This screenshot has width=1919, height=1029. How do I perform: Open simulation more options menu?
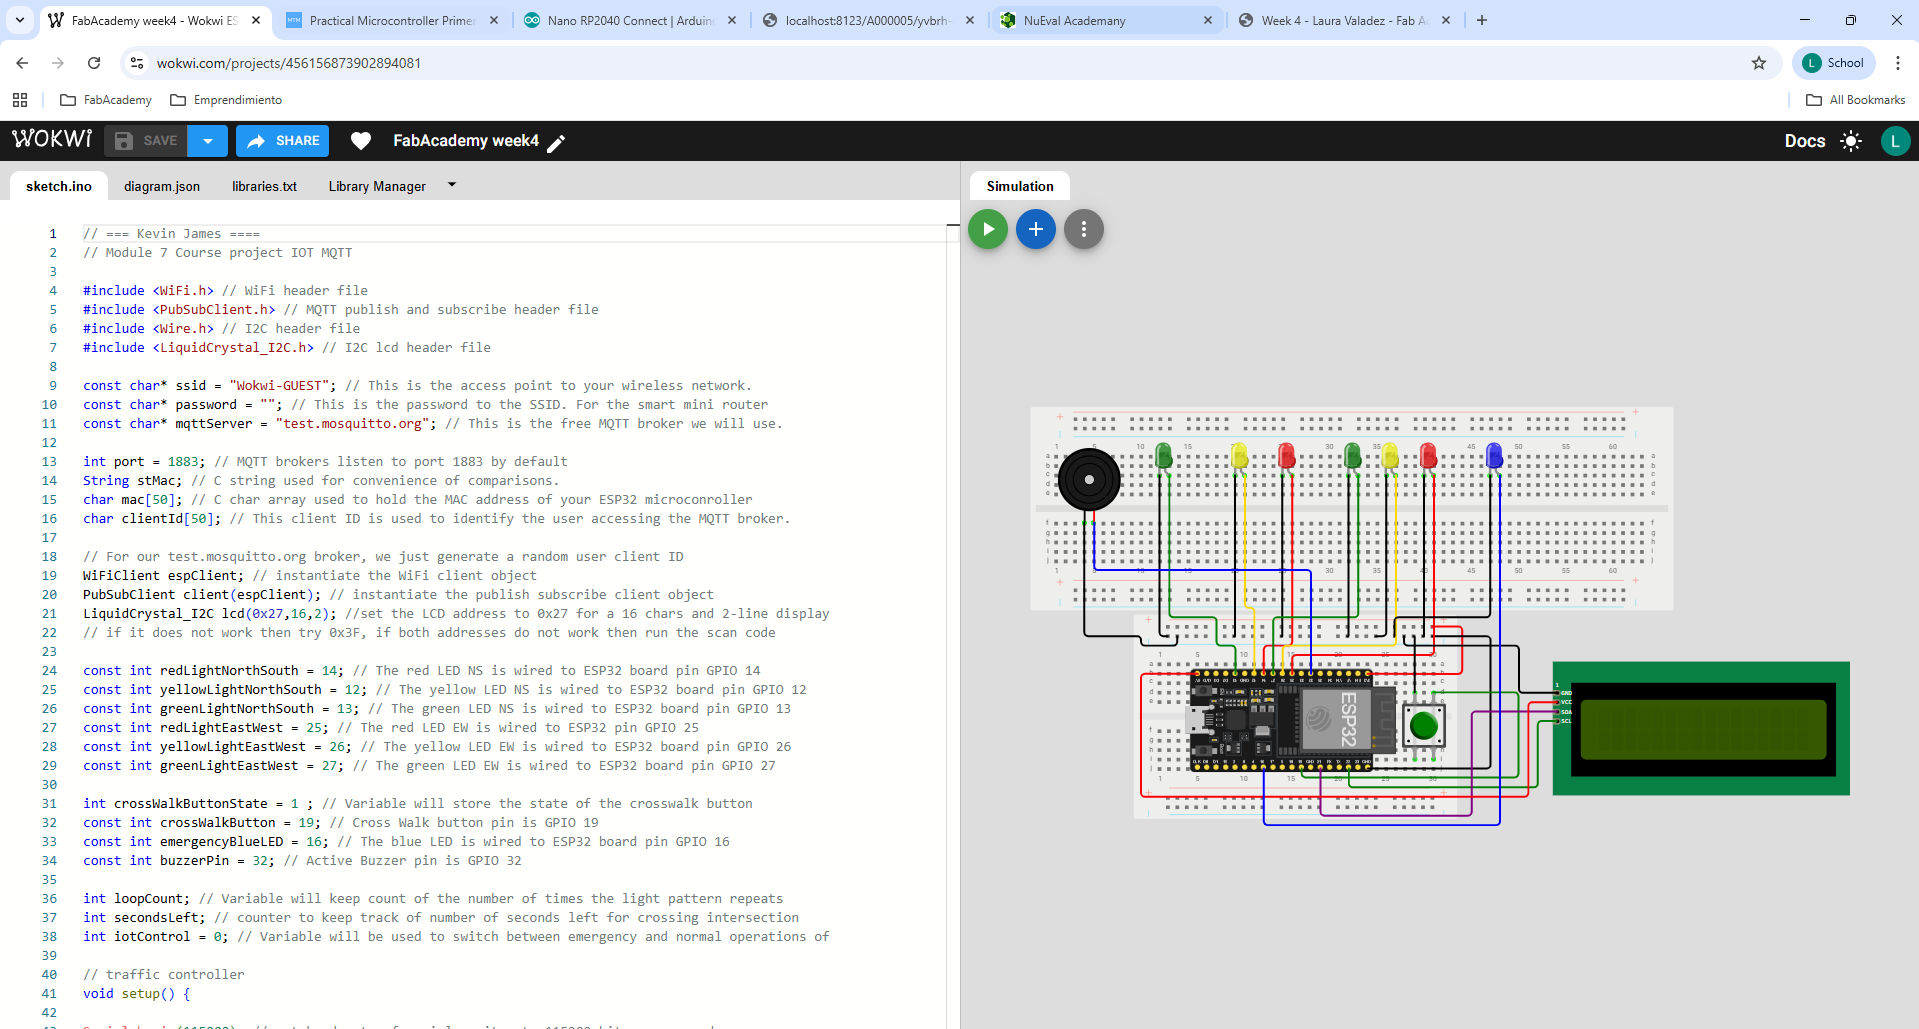(1084, 229)
